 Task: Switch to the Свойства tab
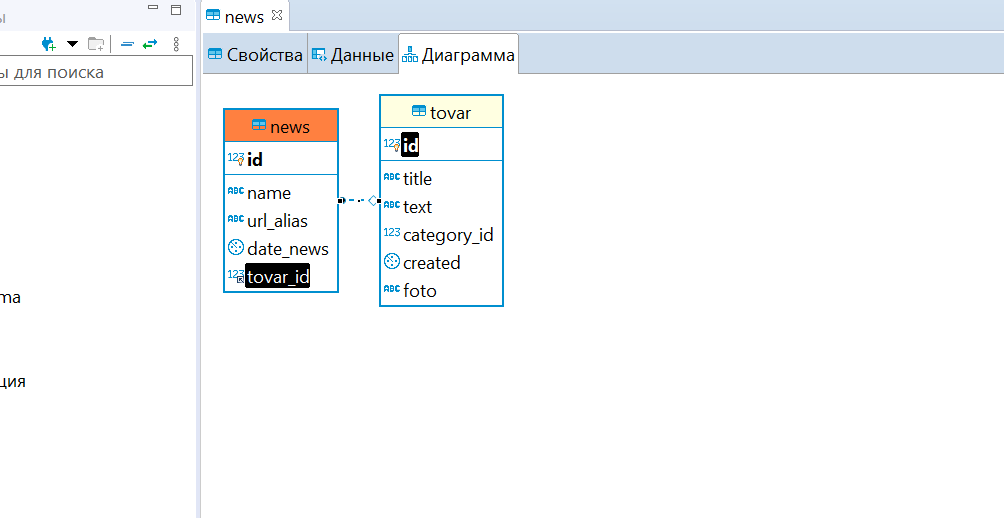coord(255,55)
